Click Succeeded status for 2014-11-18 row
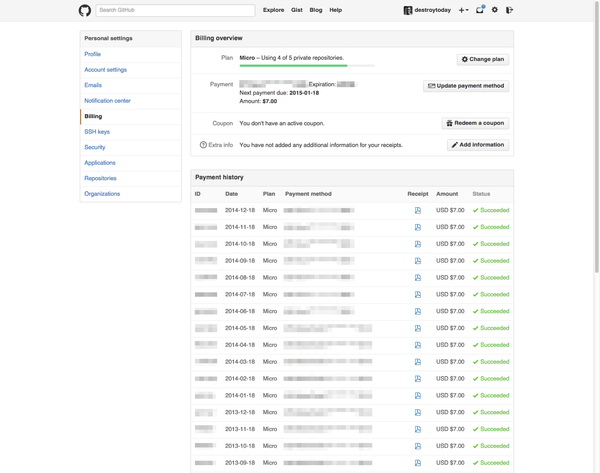 pyautogui.click(x=491, y=227)
